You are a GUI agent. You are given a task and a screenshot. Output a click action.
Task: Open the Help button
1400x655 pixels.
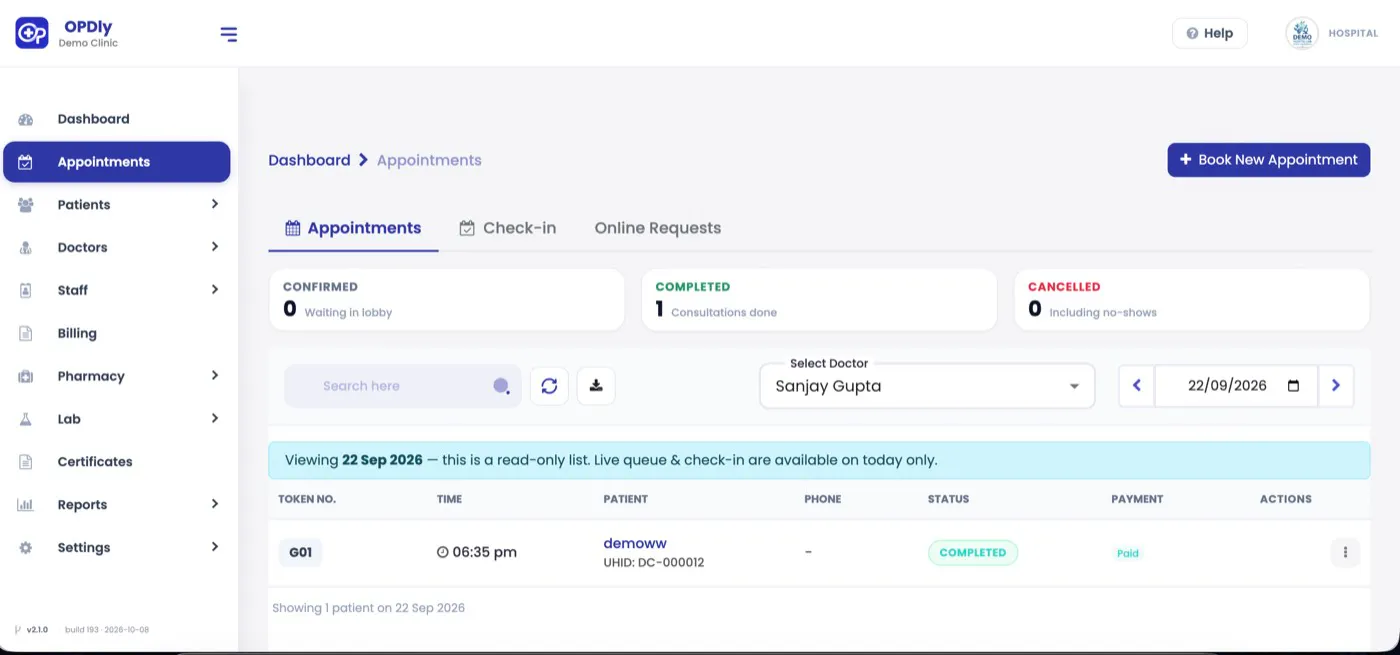(1210, 33)
